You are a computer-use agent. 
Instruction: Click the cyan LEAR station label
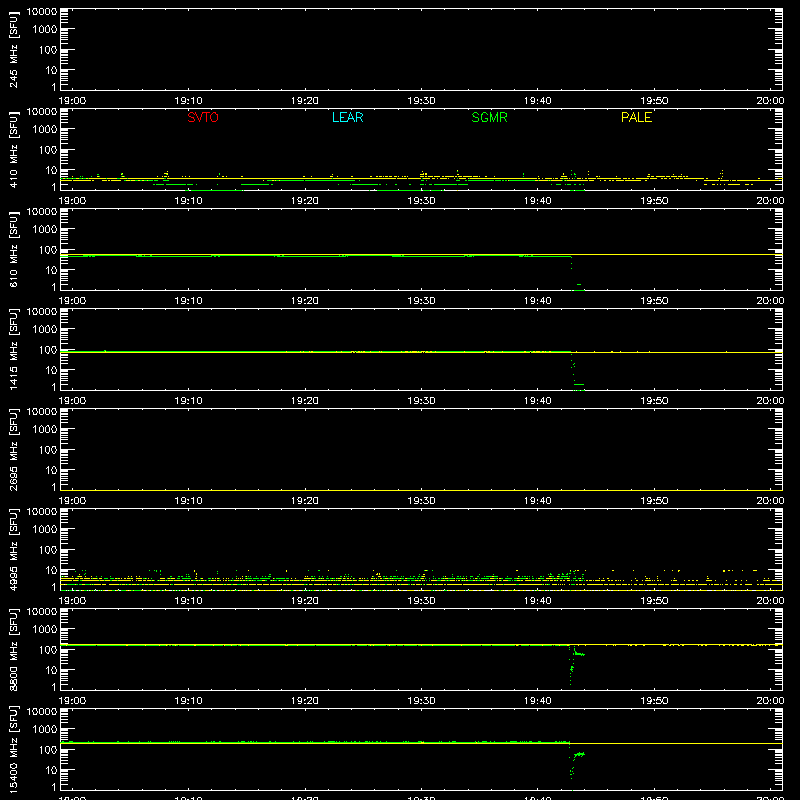coord(347,117)
